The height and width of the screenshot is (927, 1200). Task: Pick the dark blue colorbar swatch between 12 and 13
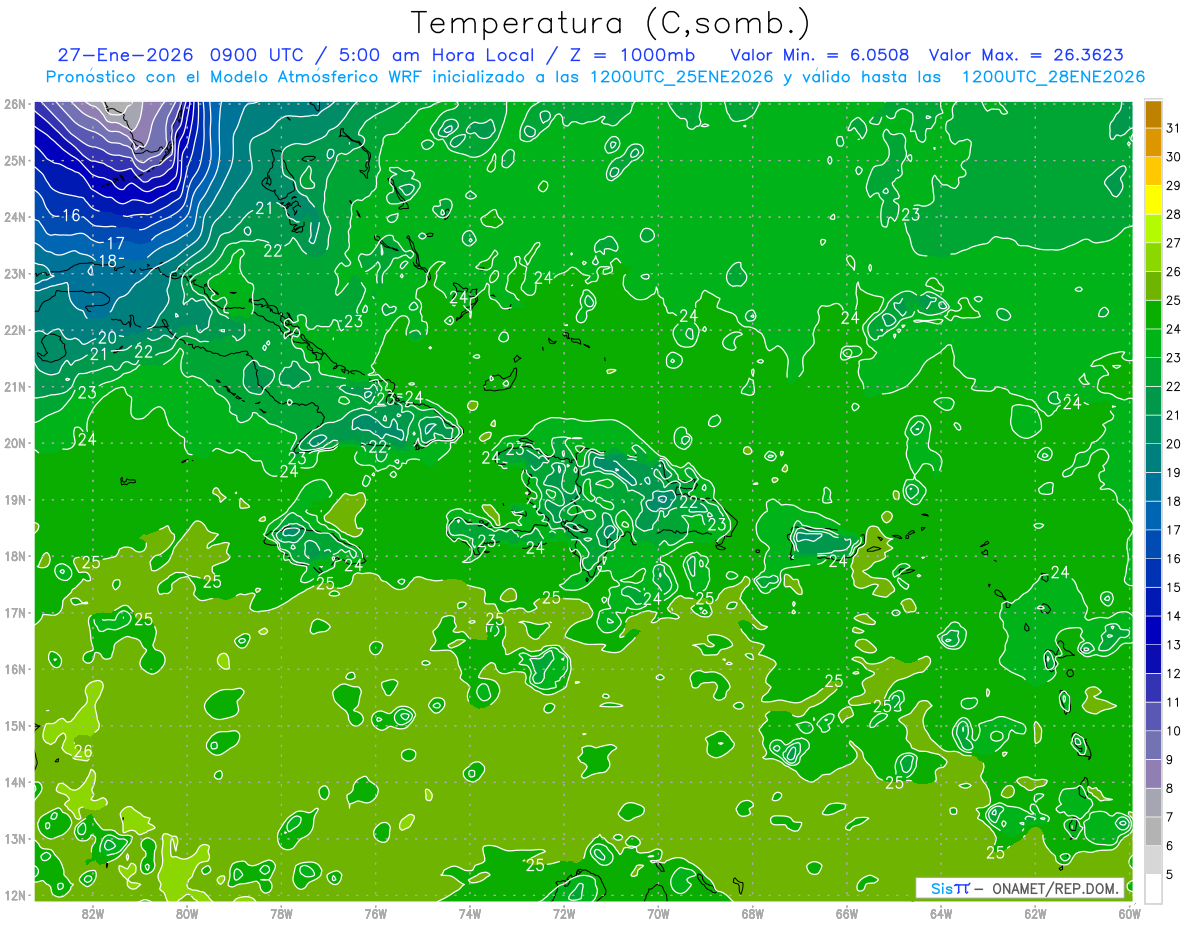pos(1153,659)
